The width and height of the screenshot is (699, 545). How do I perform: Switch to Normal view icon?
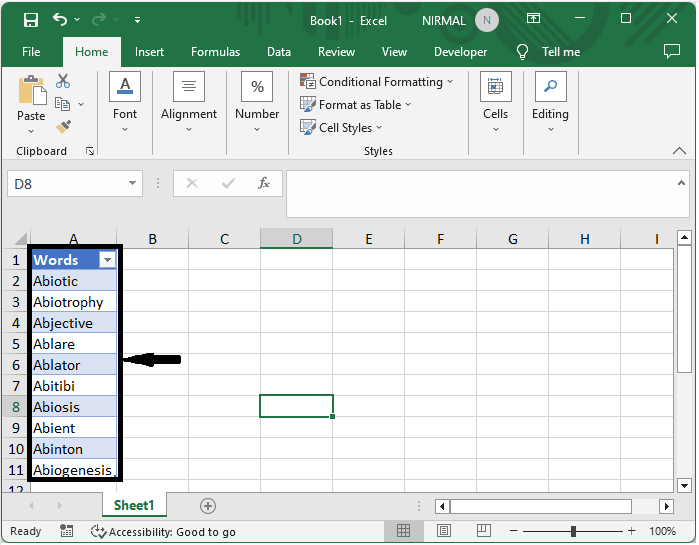(403, 530)
